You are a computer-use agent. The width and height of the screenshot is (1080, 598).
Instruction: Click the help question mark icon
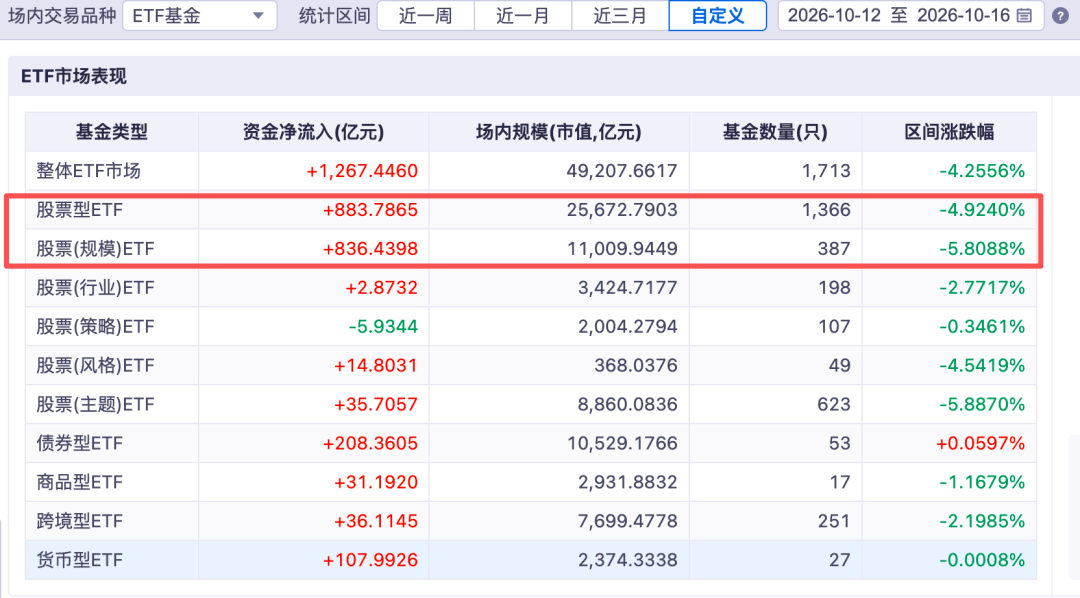coord(1060,15)
